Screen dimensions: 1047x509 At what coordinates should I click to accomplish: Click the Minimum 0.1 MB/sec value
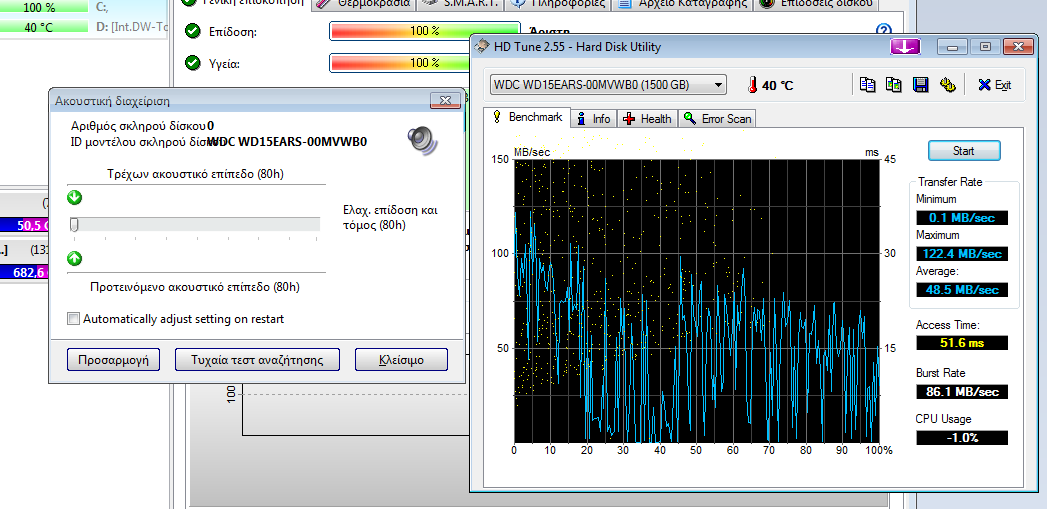[962, 218]
